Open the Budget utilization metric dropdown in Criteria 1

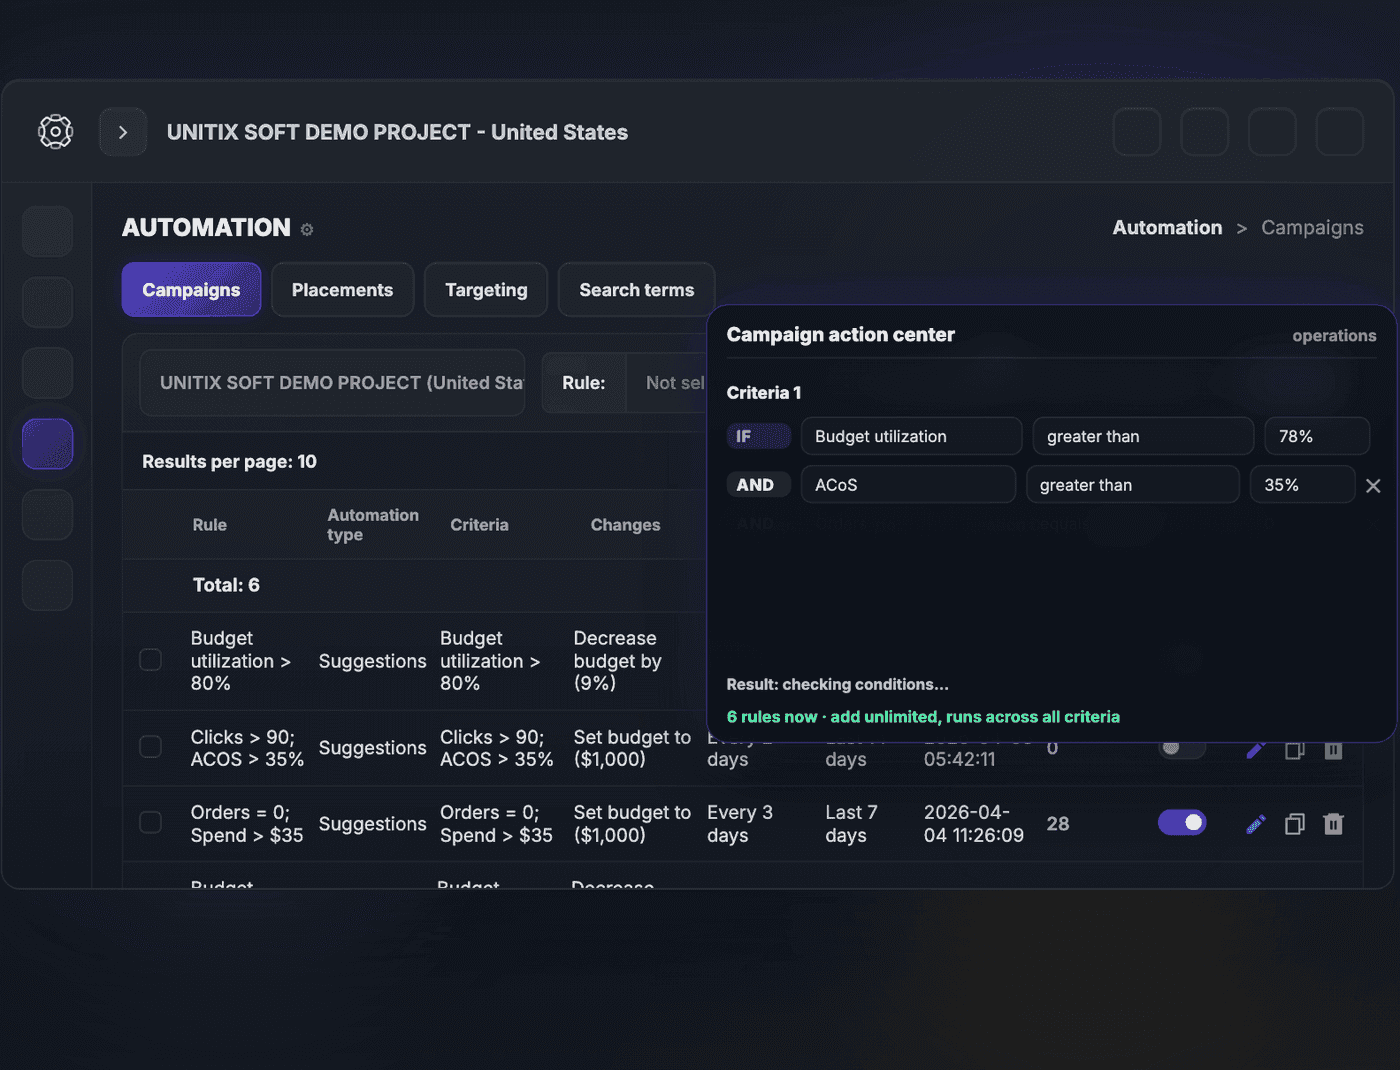click(911, 436)
